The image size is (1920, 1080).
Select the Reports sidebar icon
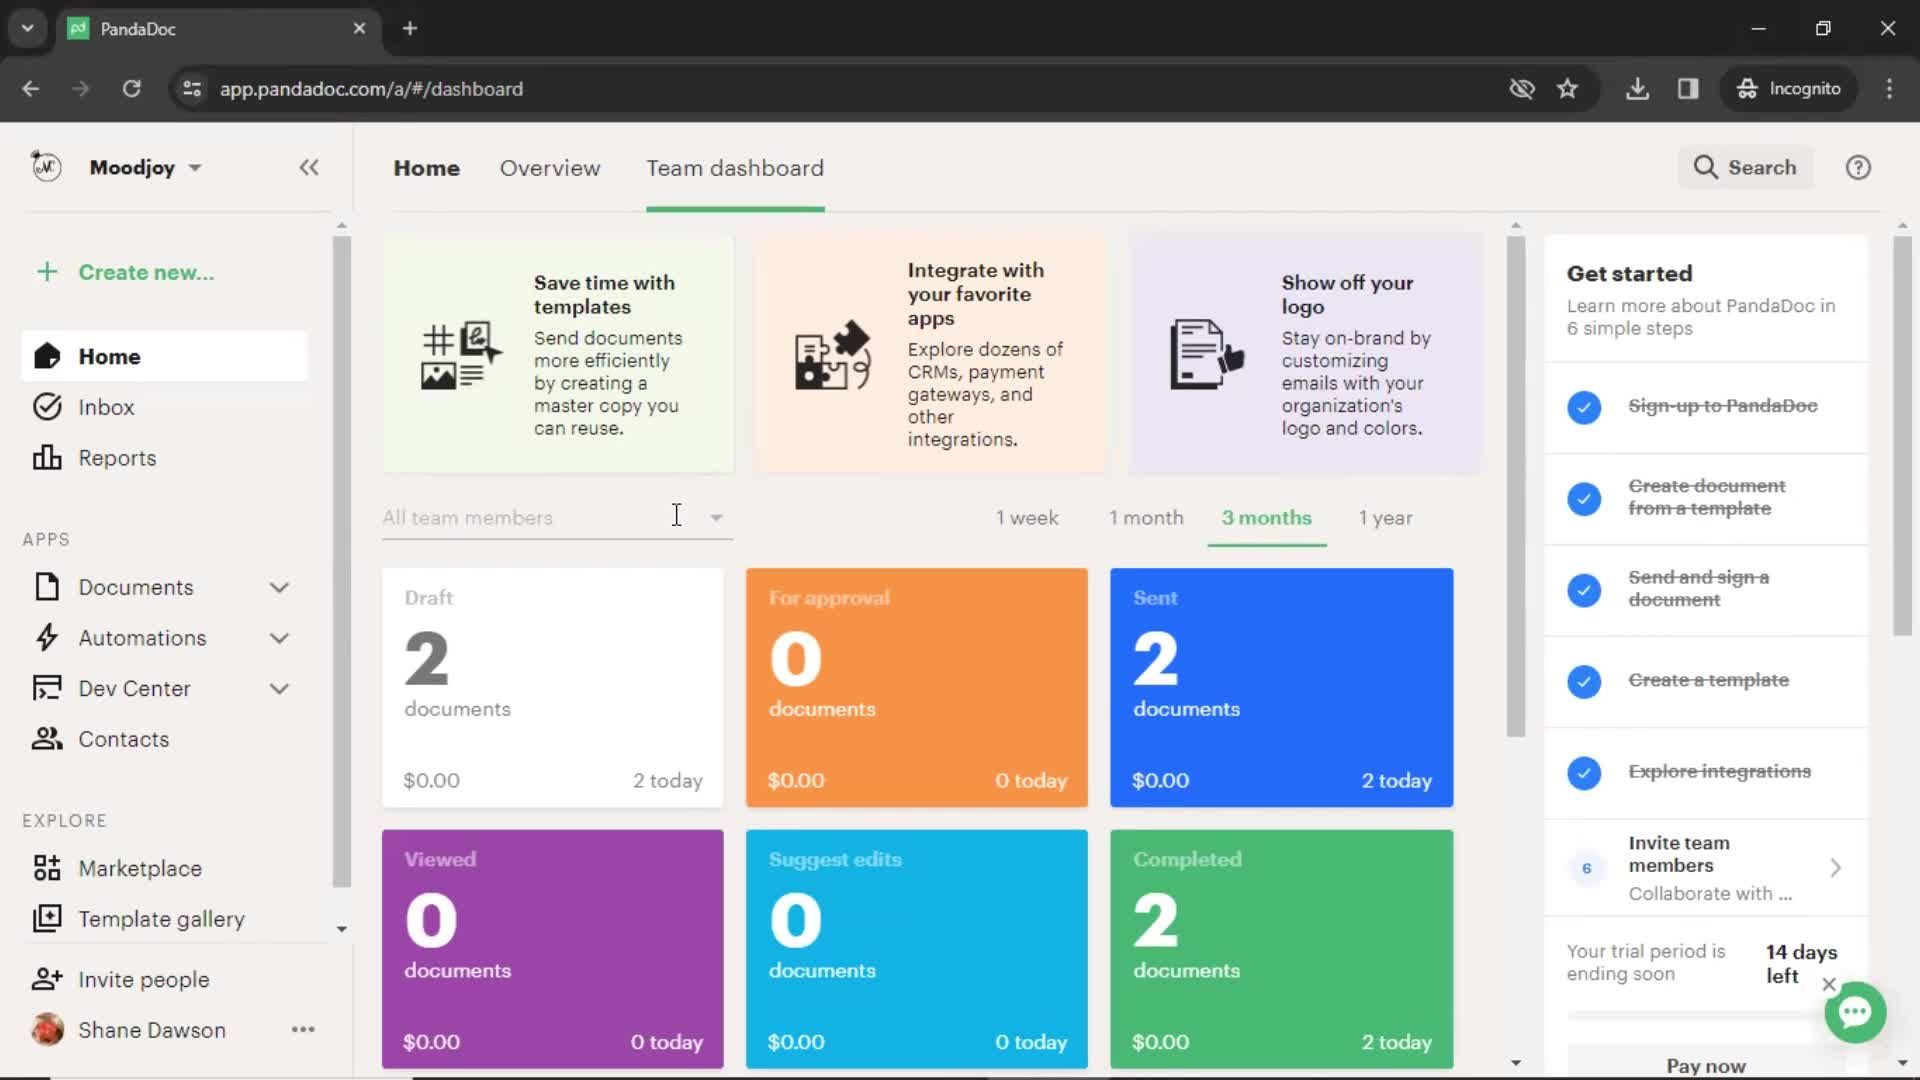pyautogui.click(x=46, y=458)
